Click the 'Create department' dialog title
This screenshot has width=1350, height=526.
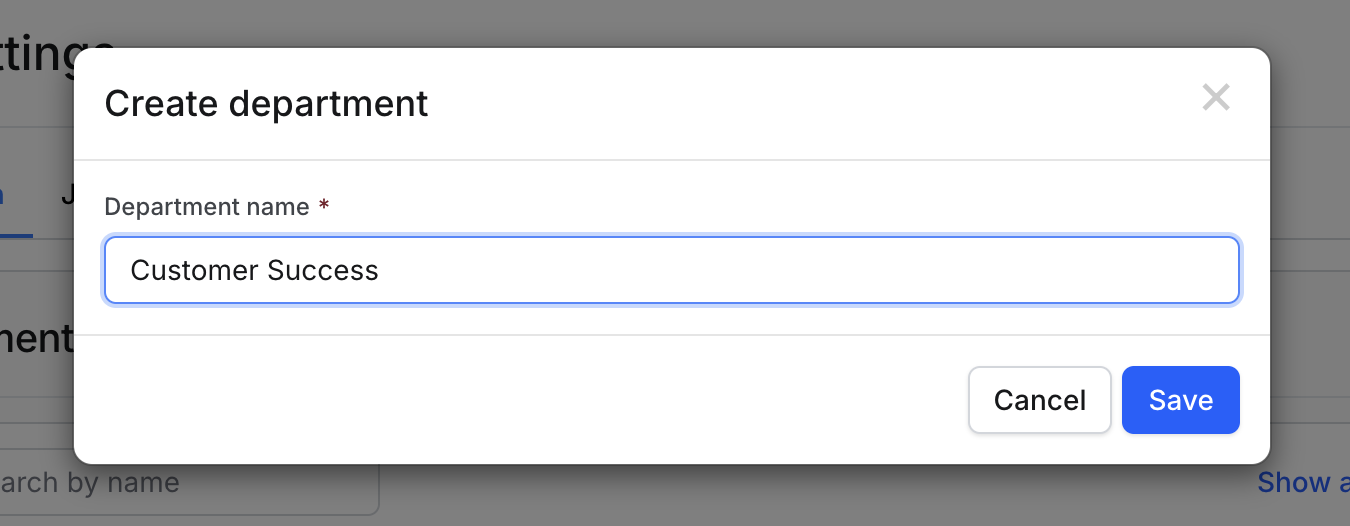coord(267,103)
